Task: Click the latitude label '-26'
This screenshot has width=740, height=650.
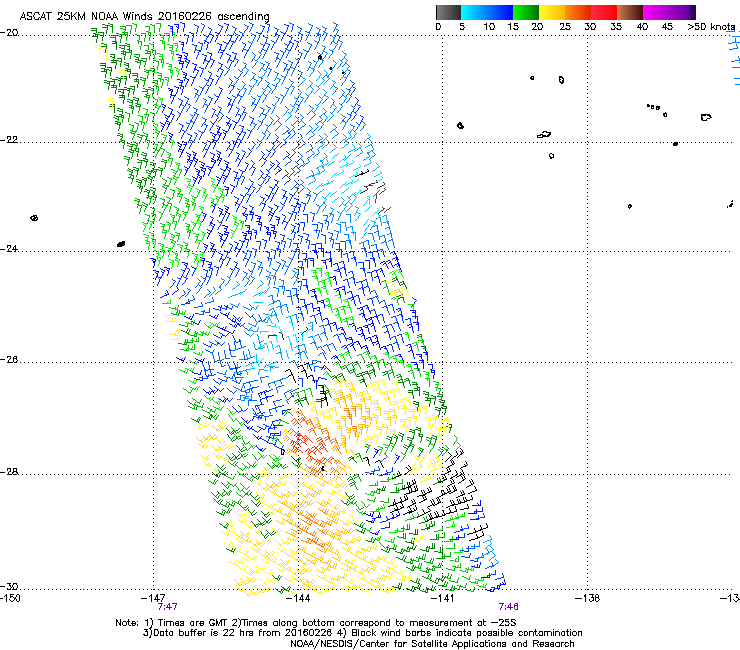Action: coord(9,360)
